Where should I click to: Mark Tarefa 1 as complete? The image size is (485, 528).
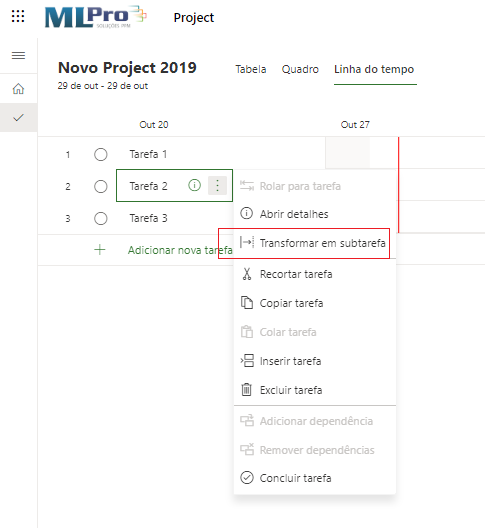[x=101, y=154]
